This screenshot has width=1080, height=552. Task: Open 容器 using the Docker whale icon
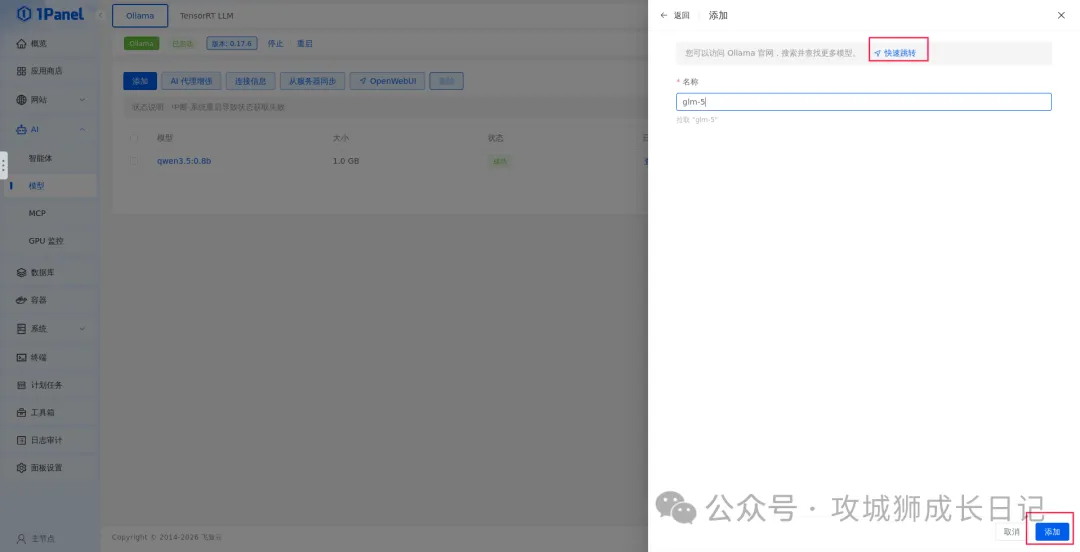click(x=21, y=300)
